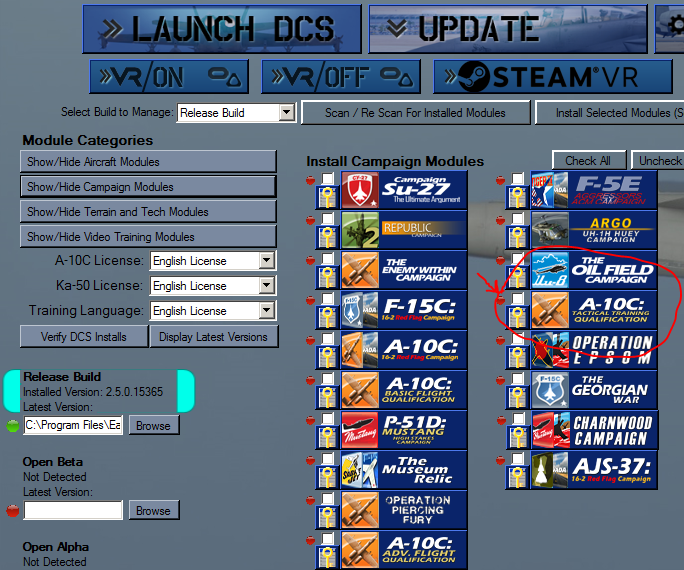Select Charnwood Campaign banner
This screenshot has height=570, width=684.
click(594, 430)
